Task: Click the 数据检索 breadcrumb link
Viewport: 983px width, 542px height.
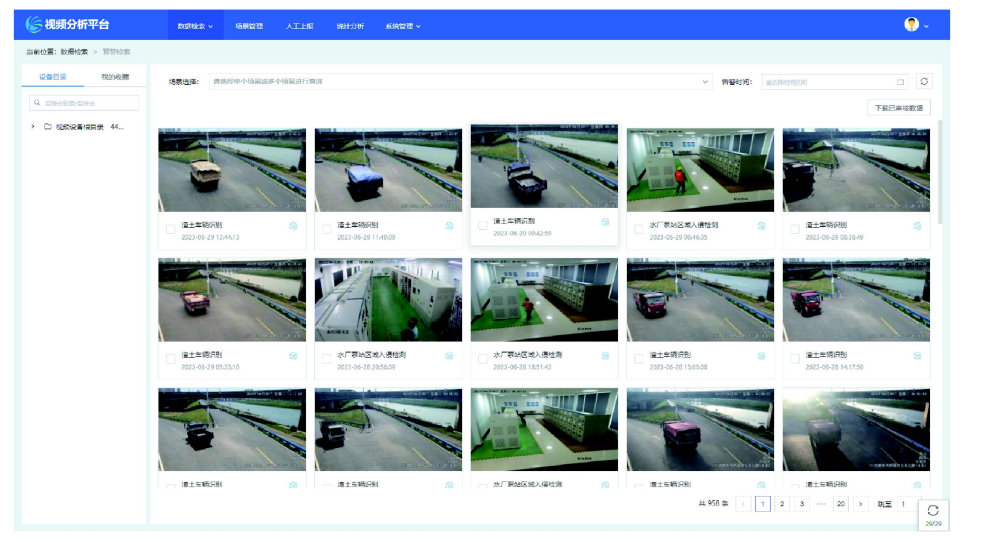Action: pos(74,51)
